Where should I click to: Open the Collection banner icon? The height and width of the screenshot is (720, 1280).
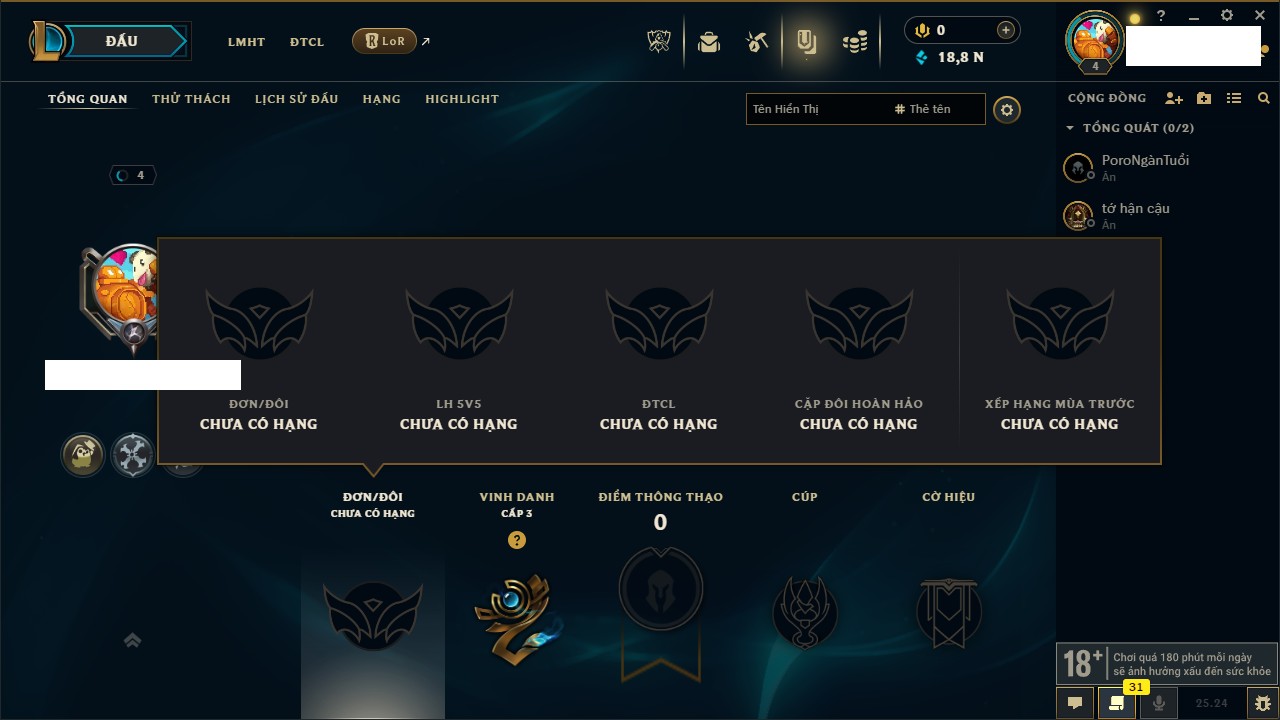[x=806, y=42]
